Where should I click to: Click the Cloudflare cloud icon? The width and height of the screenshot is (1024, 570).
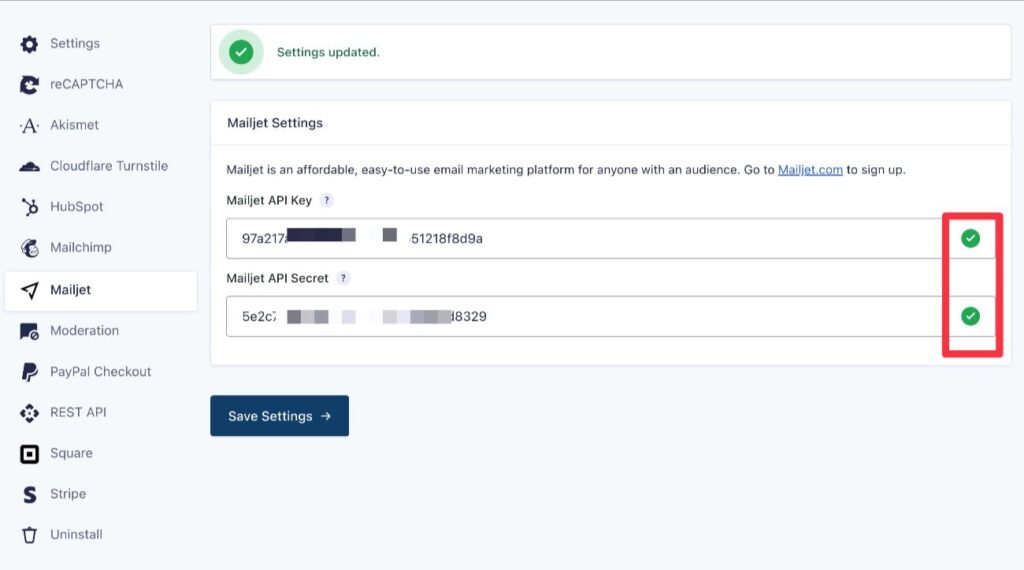(29, 166)
